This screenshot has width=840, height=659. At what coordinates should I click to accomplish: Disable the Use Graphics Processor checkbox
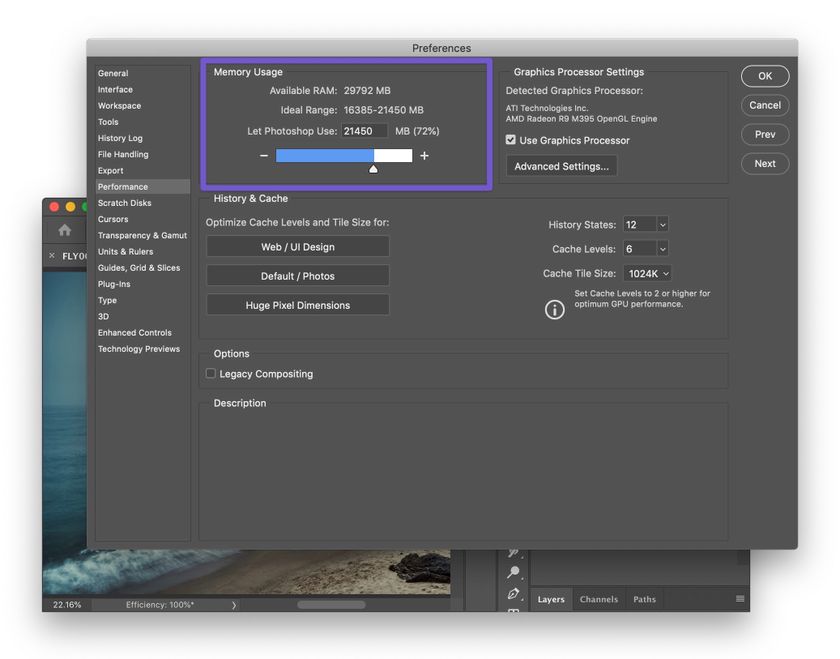tap(510, 140)
